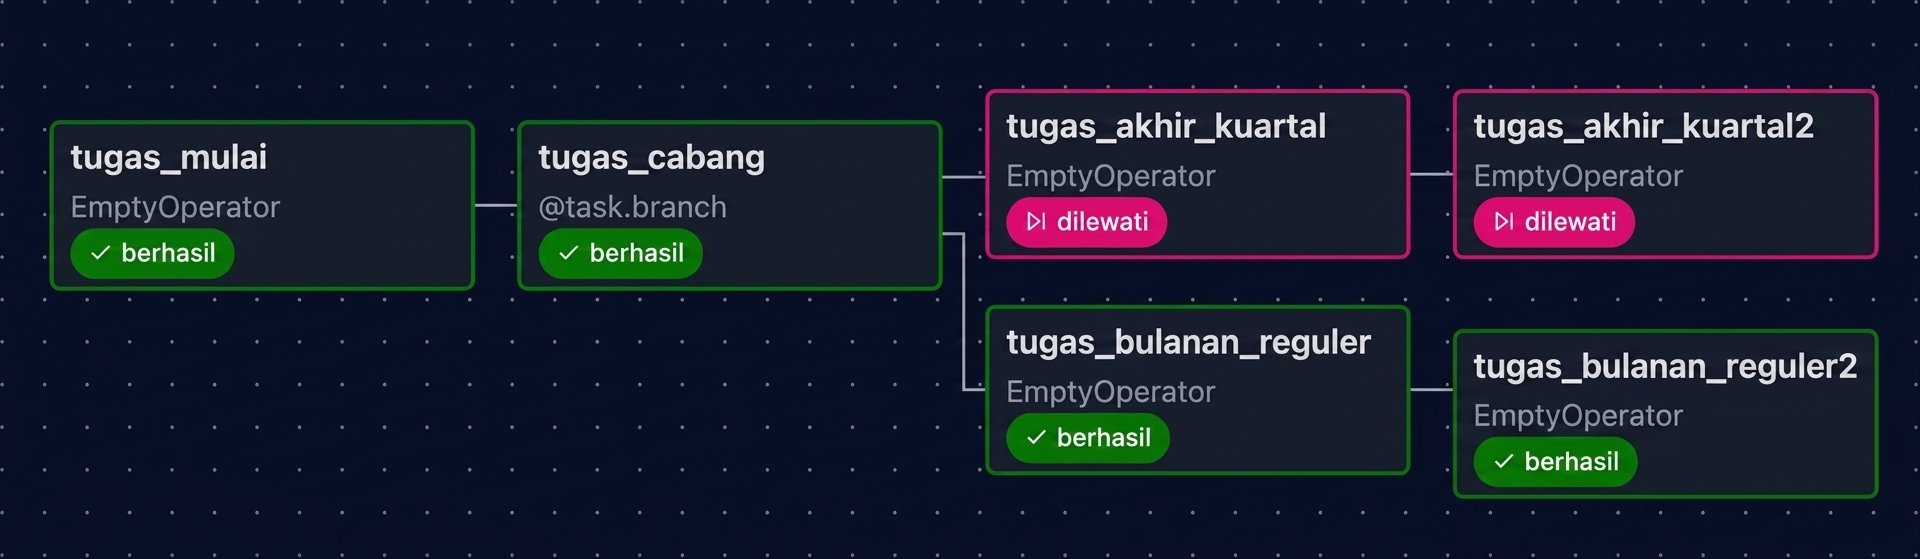This screenshot has width=1920, height=559.
Task: Open the tugas_bulanan_reguler2 node title
Action: [x=1665, y=367]
